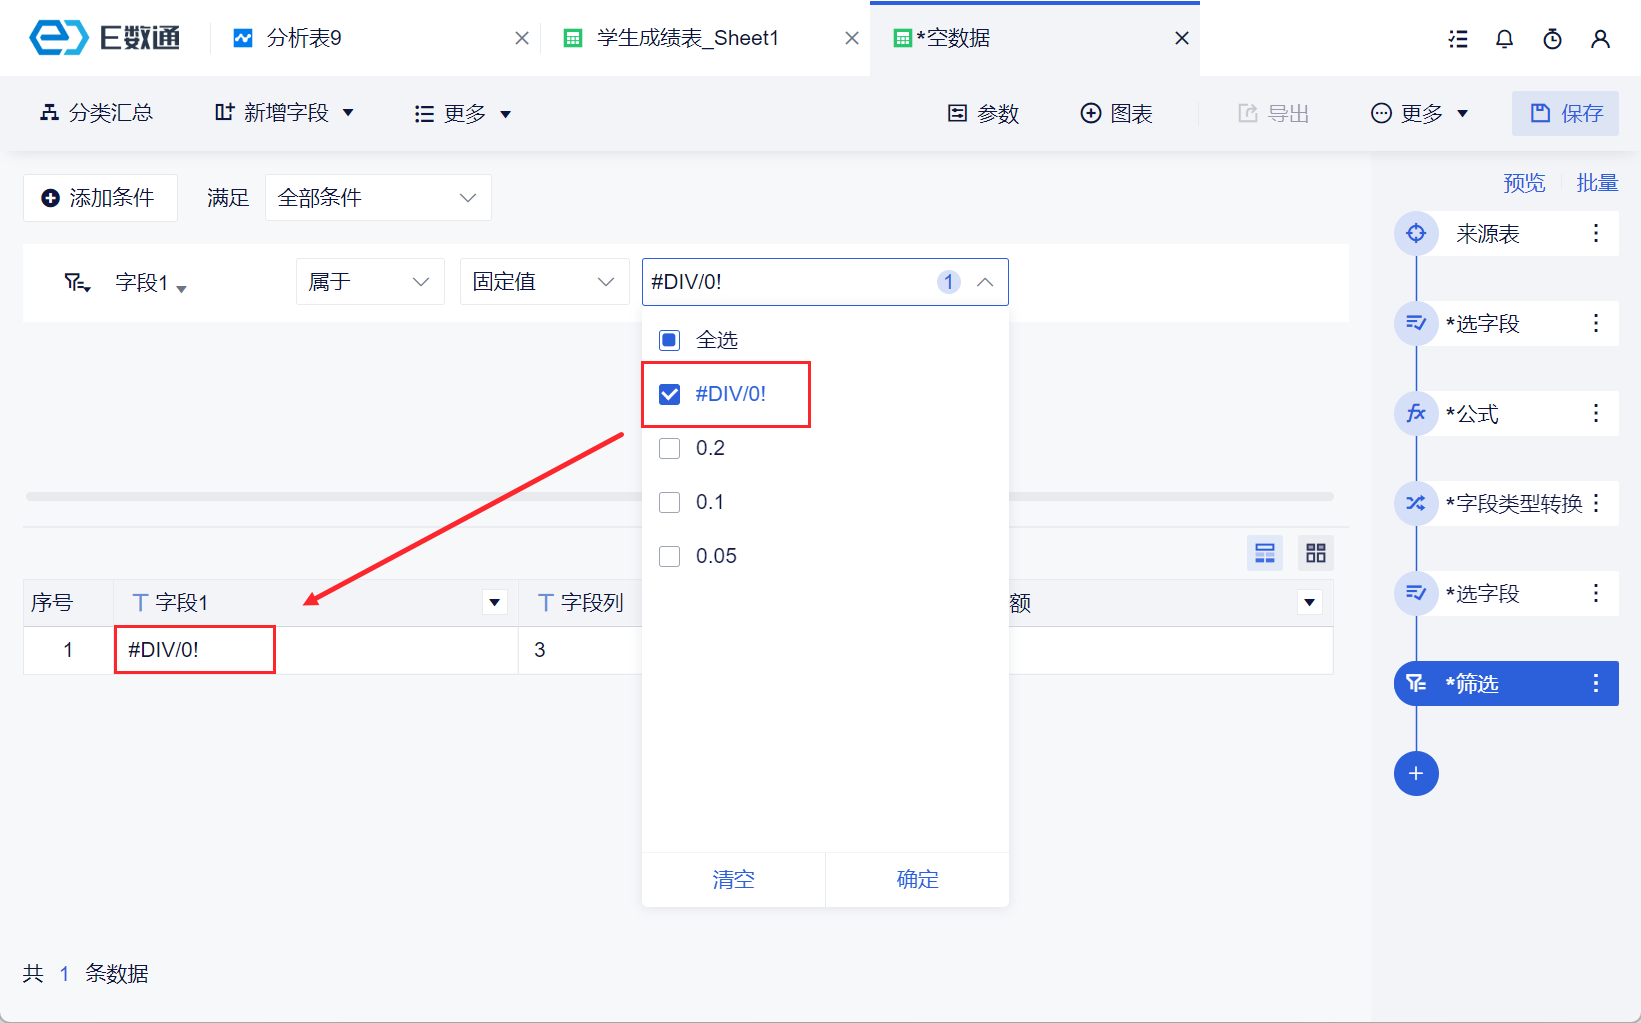Open the timer clock icon
This screenshot has height=1023, width=1641.
pyautogui.click(x=1552, y=39)
